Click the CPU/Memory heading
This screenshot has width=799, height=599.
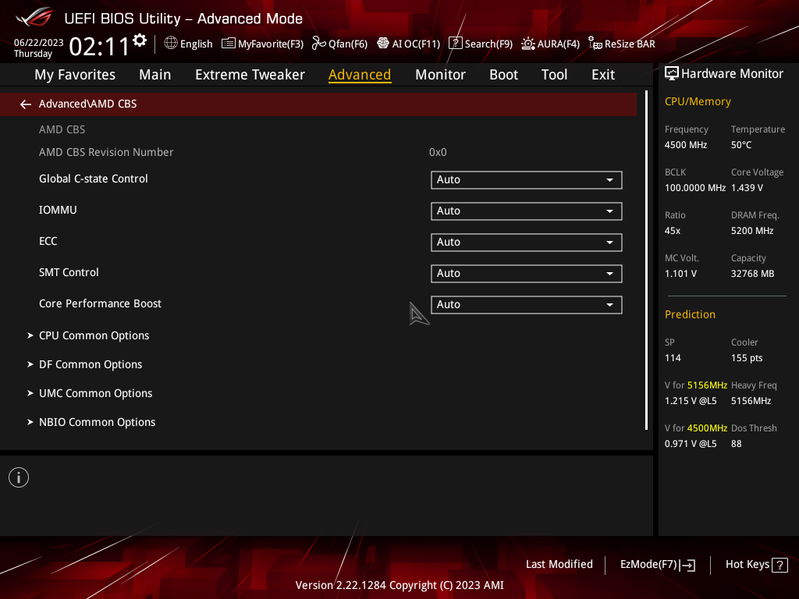tap(698, 101)
